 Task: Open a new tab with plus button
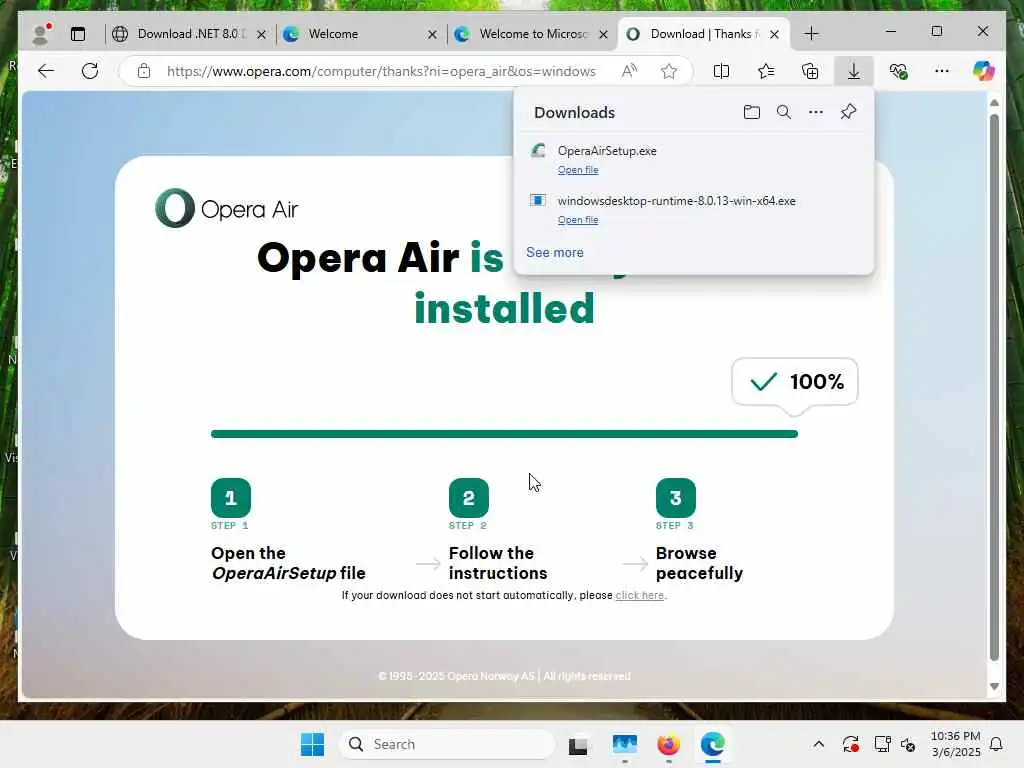pyautogui.click(x=811, y=34)
